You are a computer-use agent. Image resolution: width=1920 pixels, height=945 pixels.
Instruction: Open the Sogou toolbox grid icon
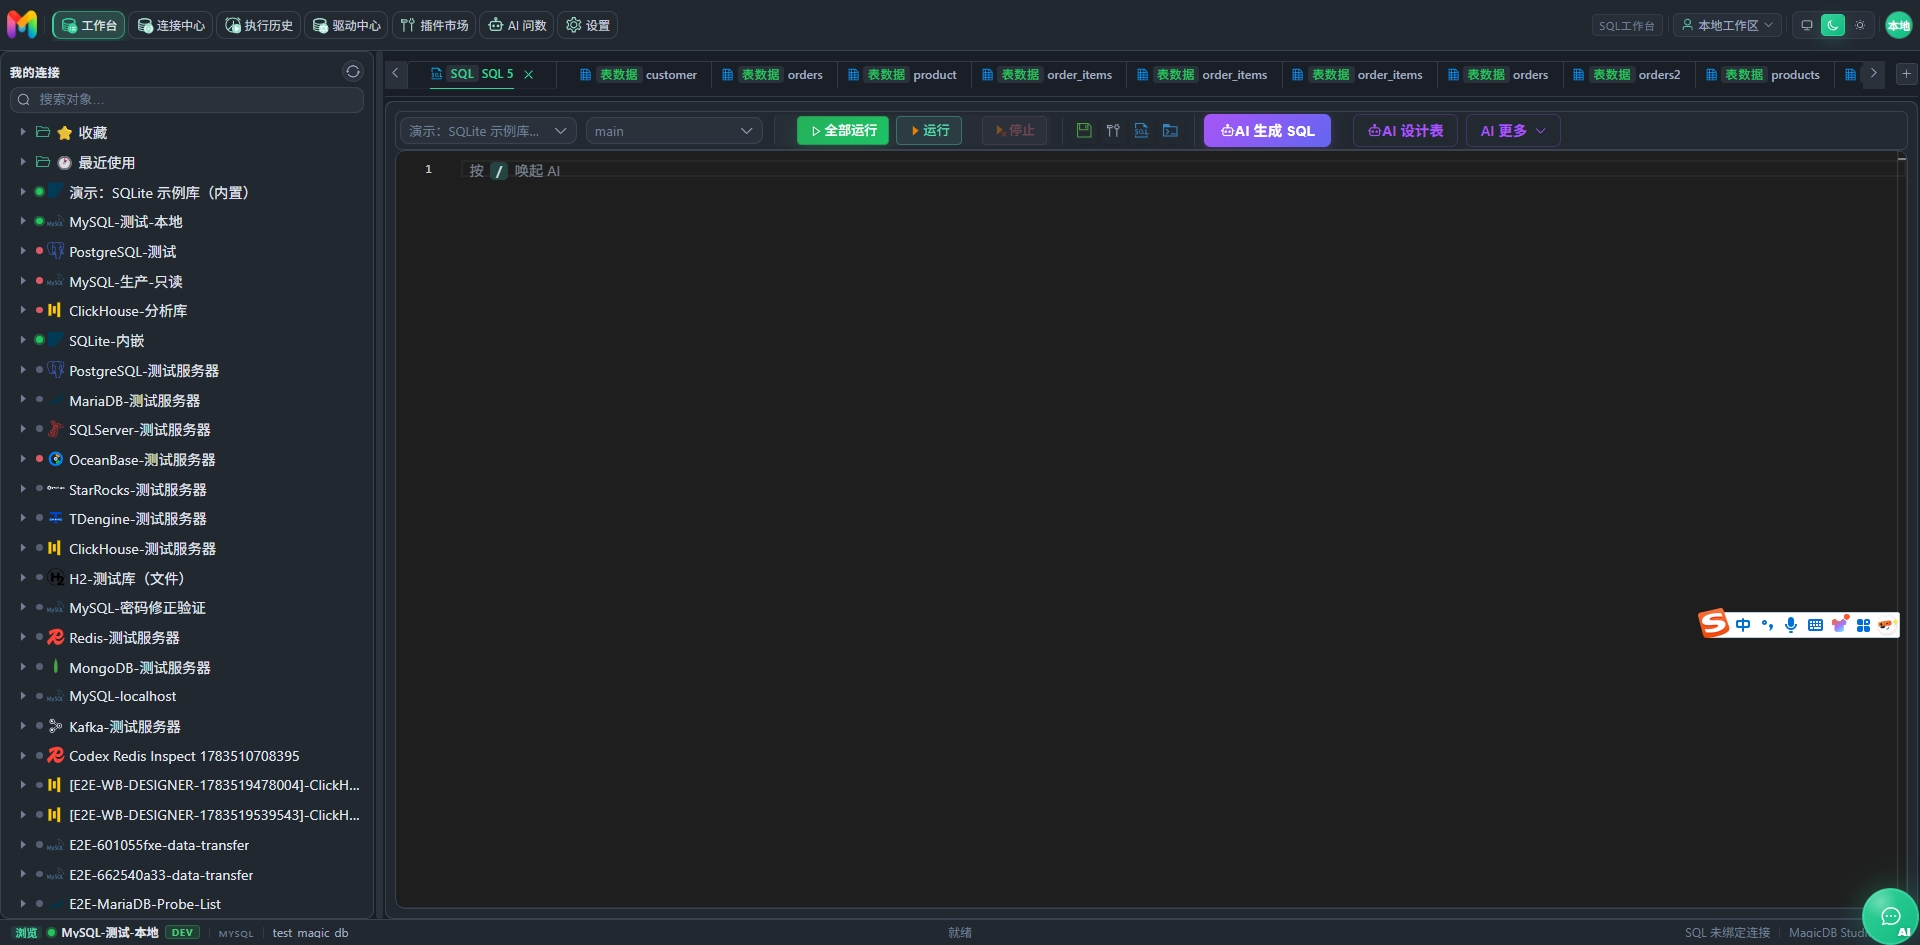click(1863, 625)
